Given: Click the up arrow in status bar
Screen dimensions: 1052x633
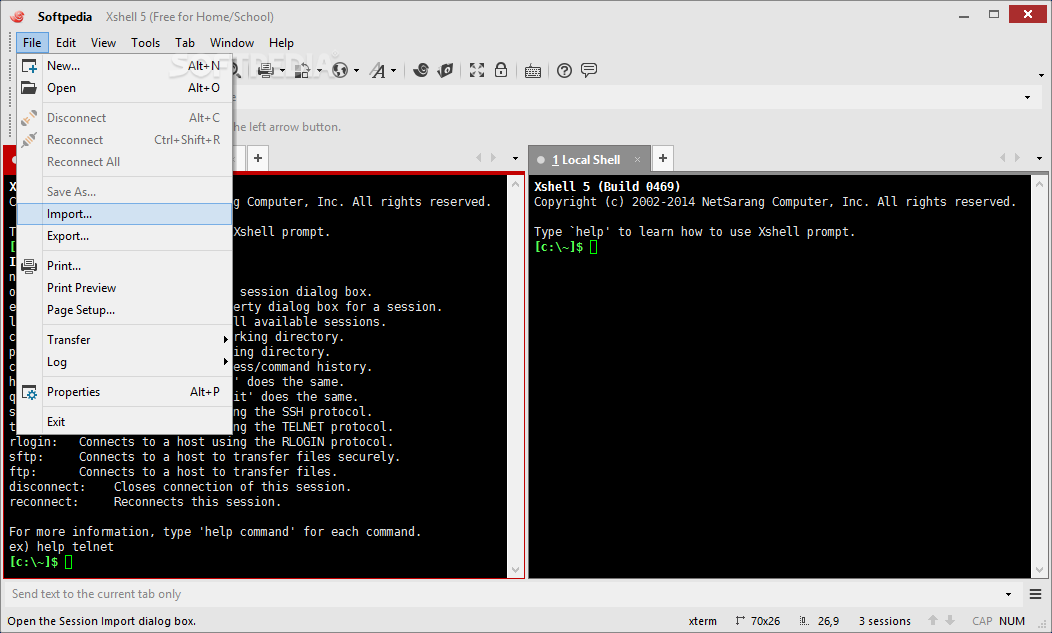Looking at the screenshot, I should [933, 621].
